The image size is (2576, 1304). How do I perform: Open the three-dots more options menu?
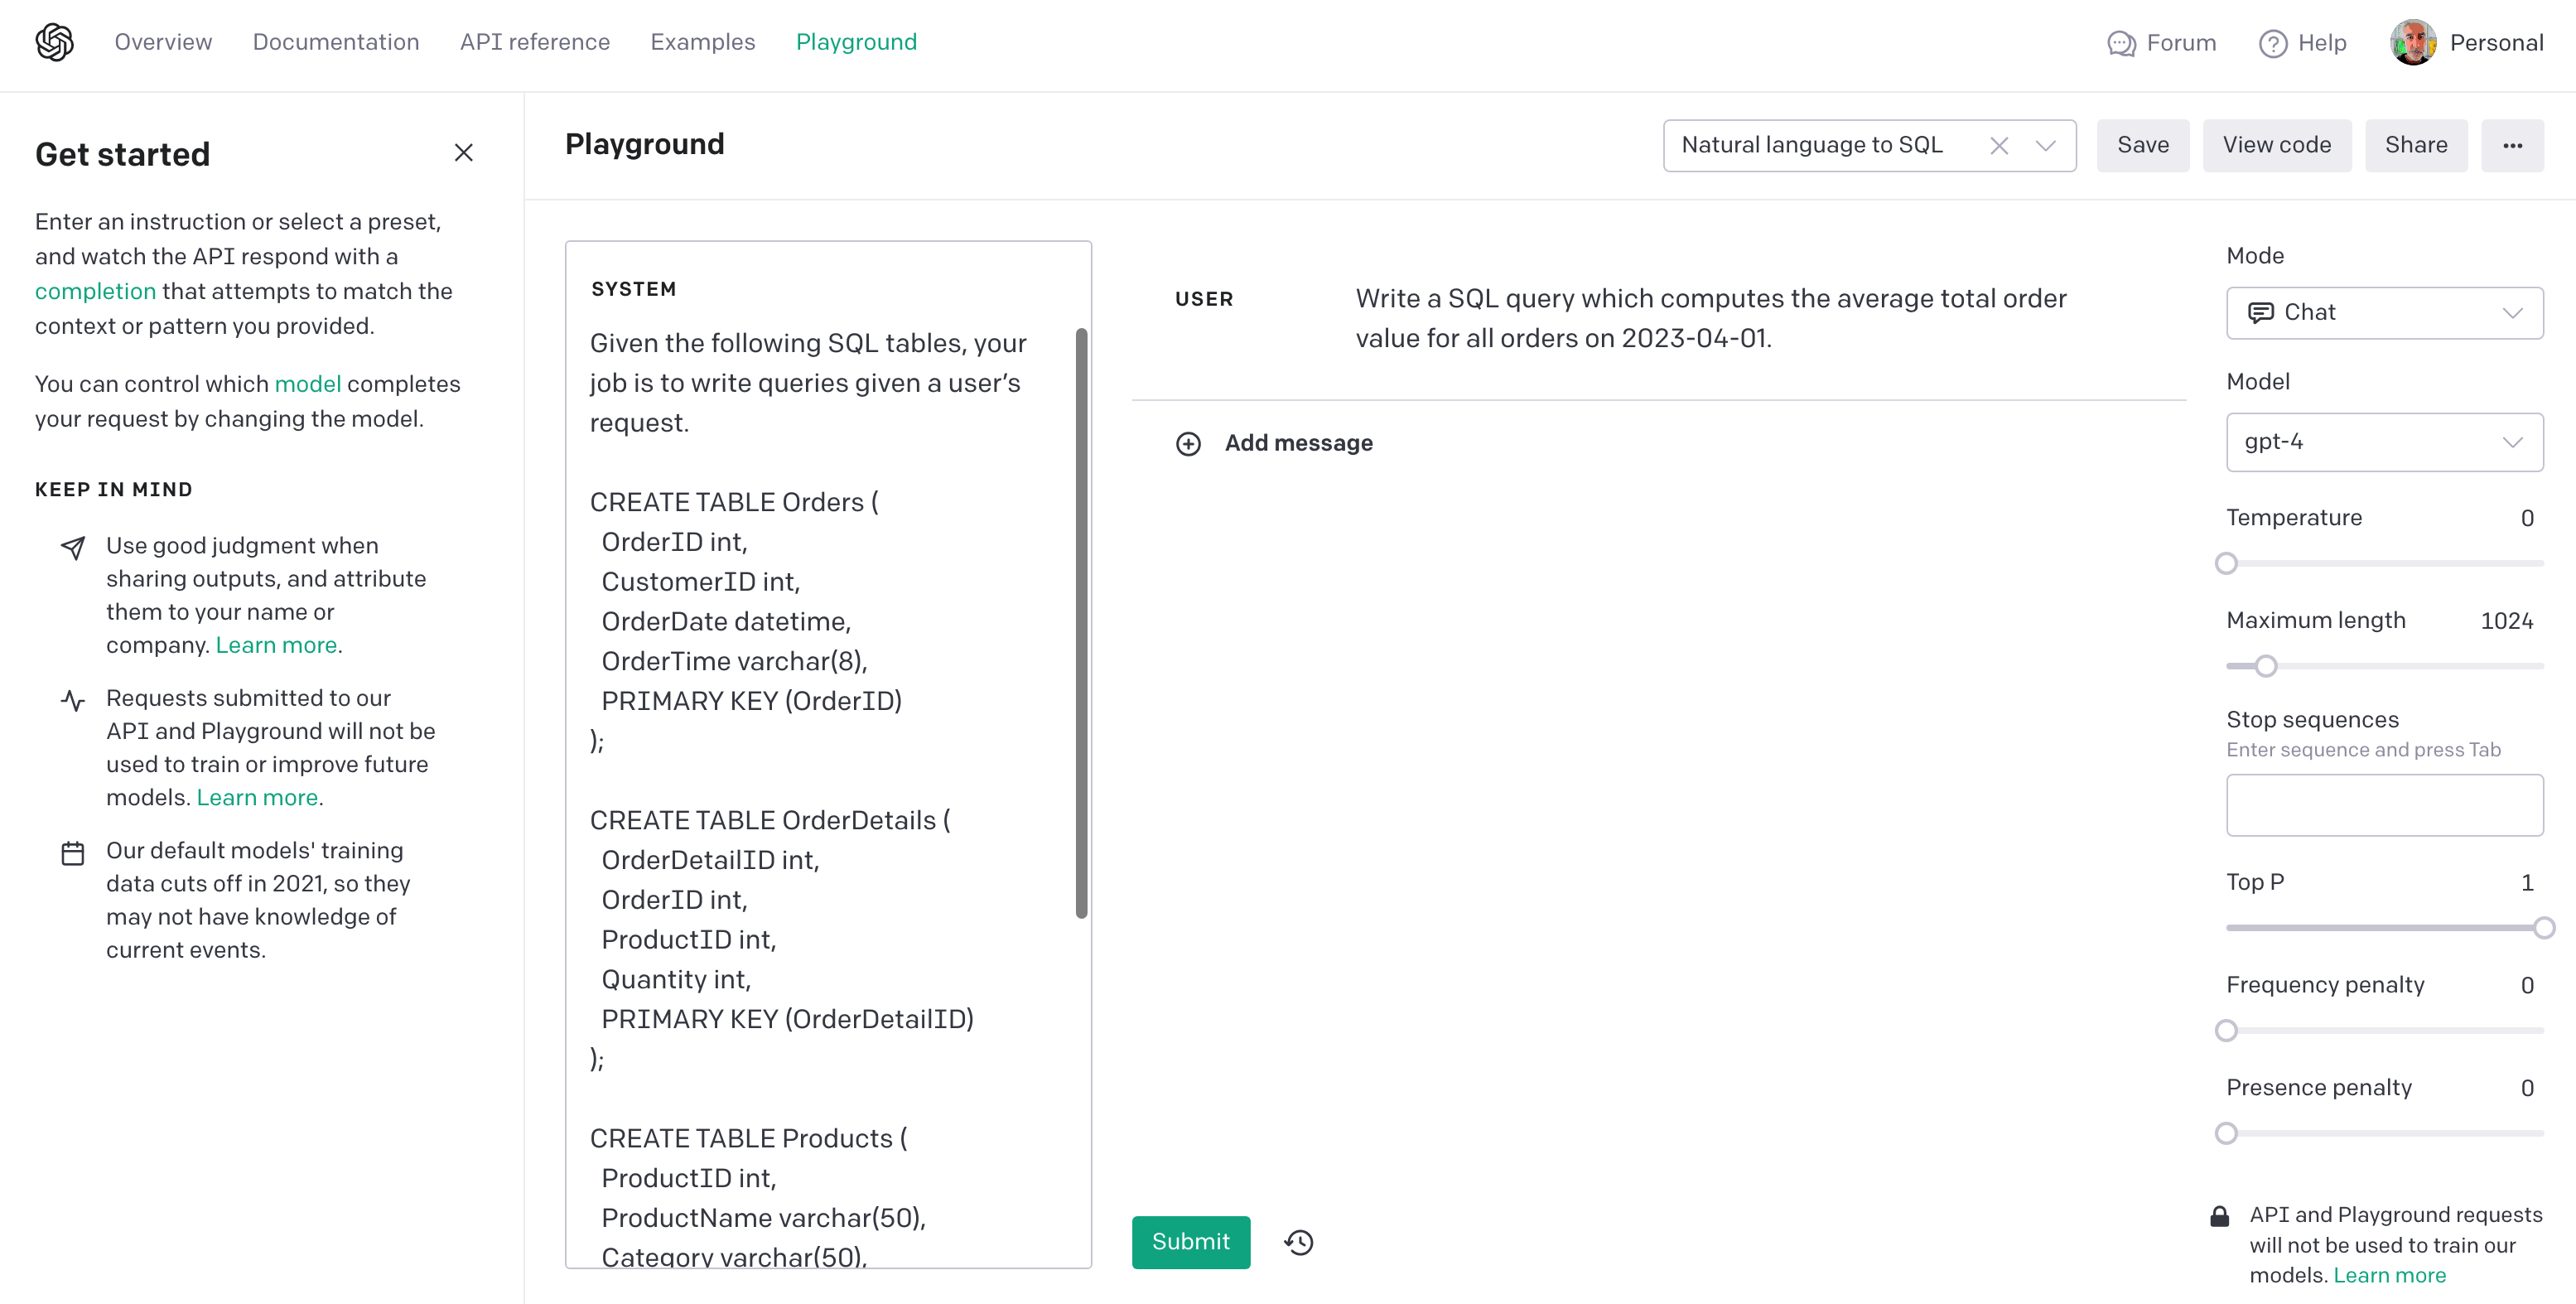pyautogui.click(x=2512, y=146)
